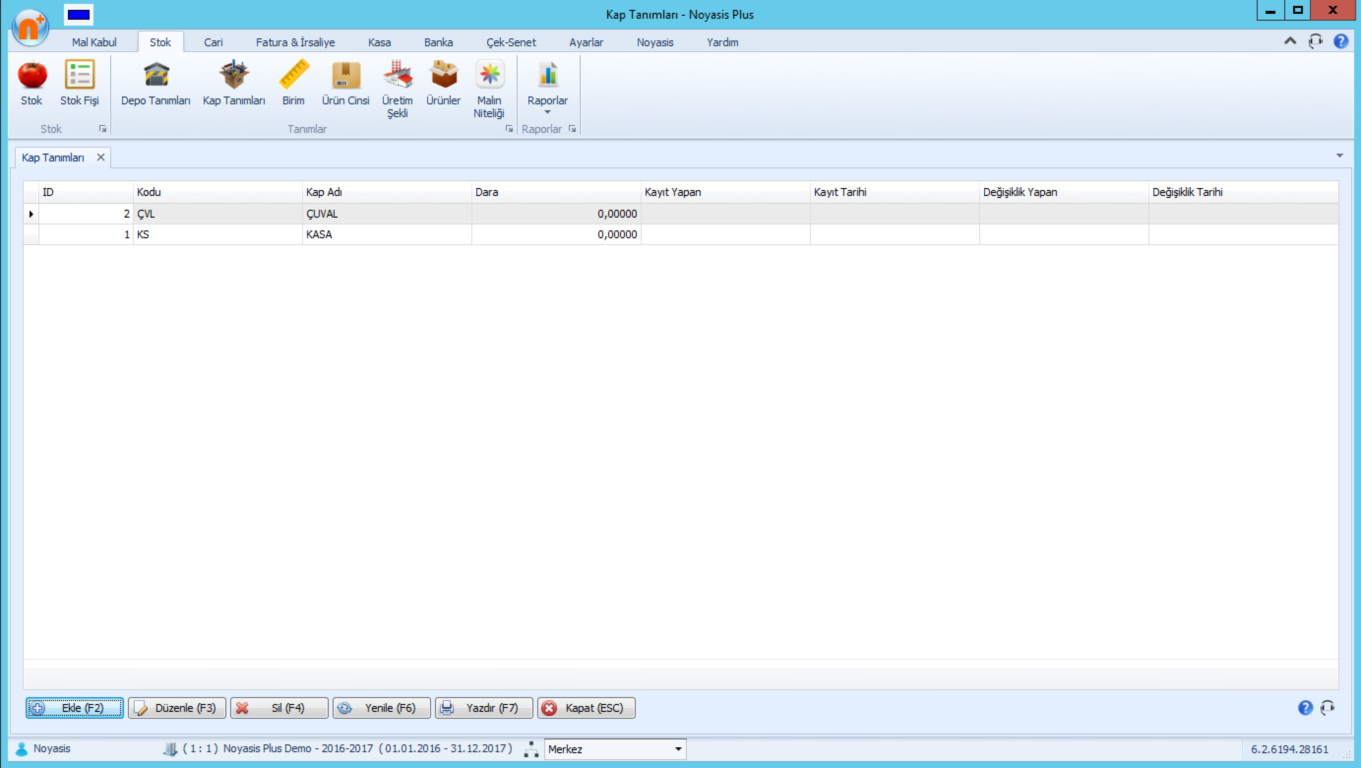Open the tab list dropdown arrow at right
Screen dimensions: 1361x768
point(1340,156)
